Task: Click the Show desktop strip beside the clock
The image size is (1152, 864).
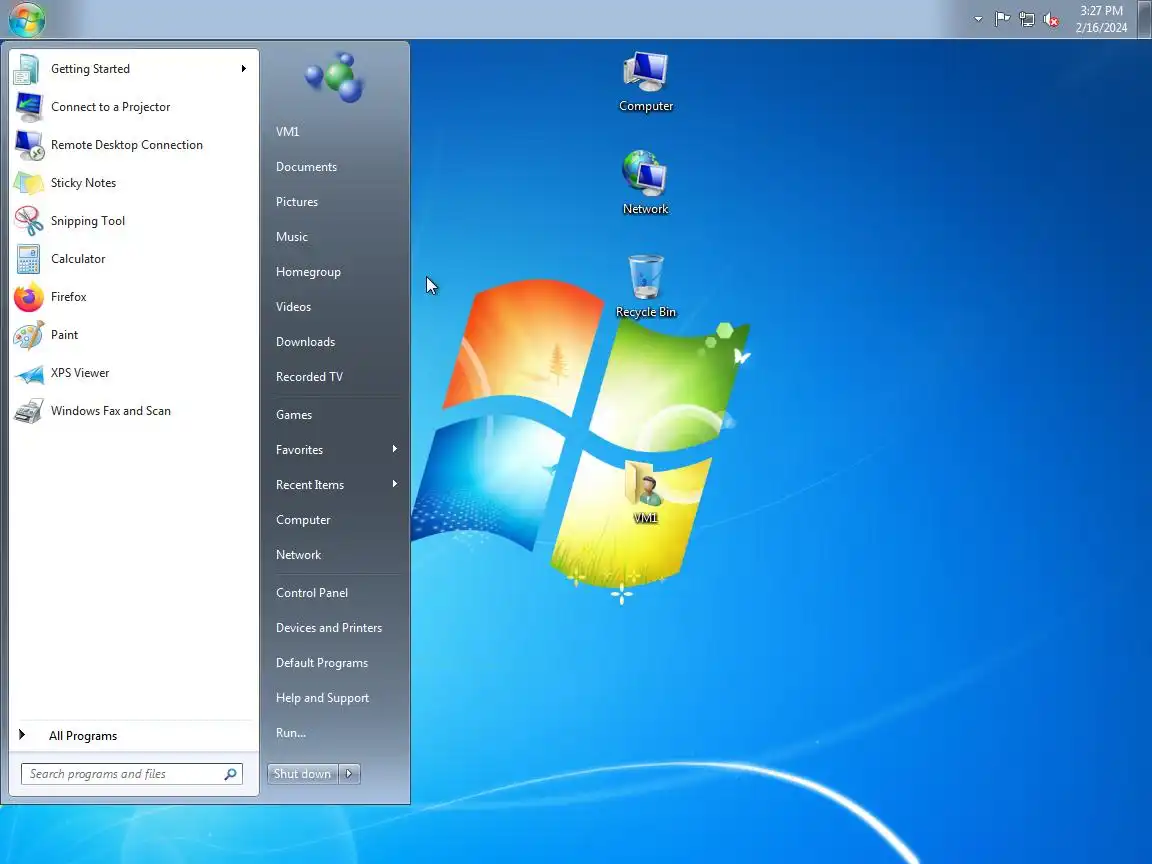Action: coord(1145,19)
